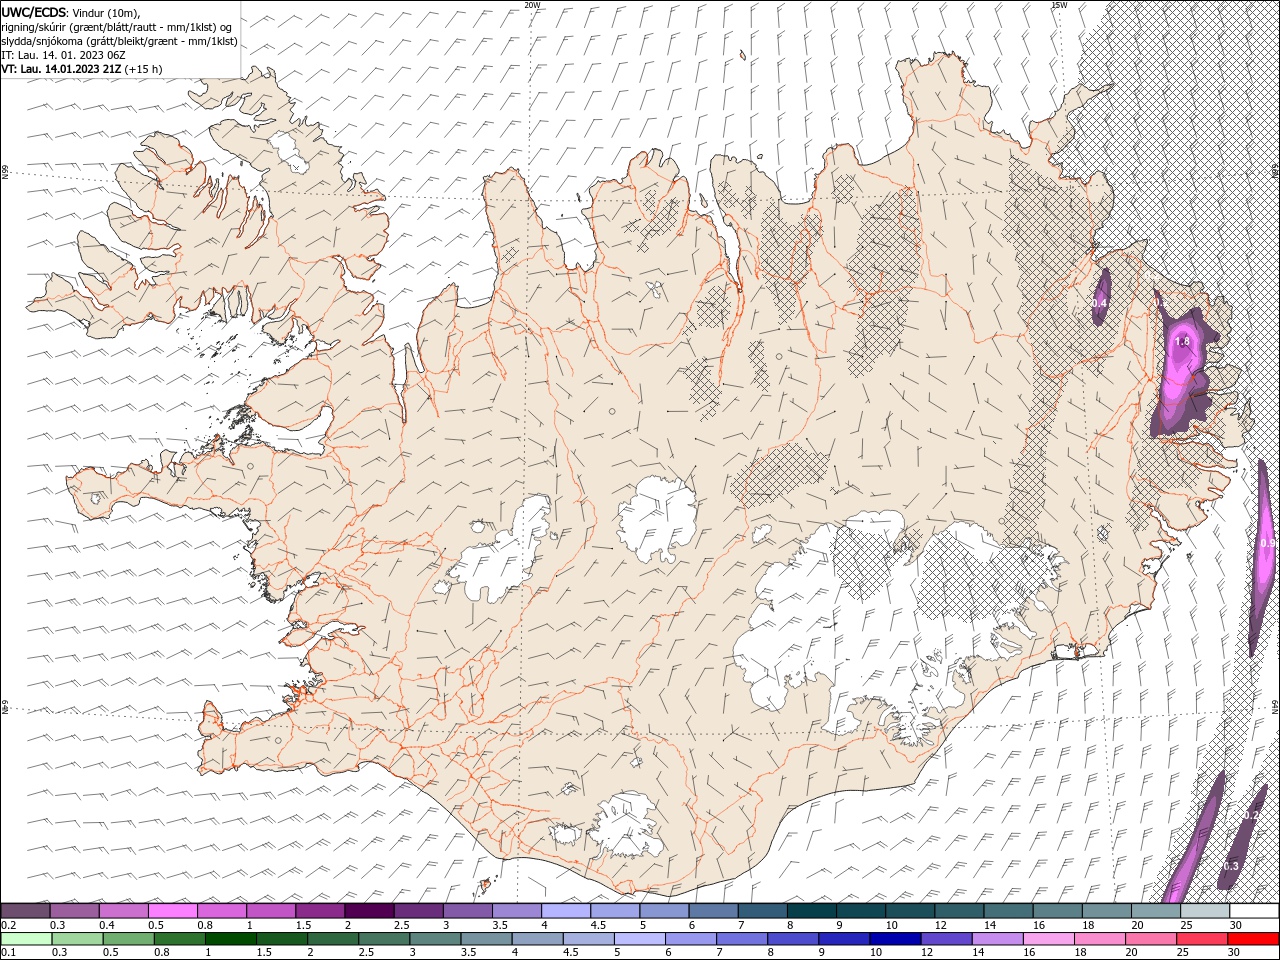Viewport: 1280px width, 960px height.
Task: Pick the bottom-row swatch labeled 3
Action: [435, 939]
